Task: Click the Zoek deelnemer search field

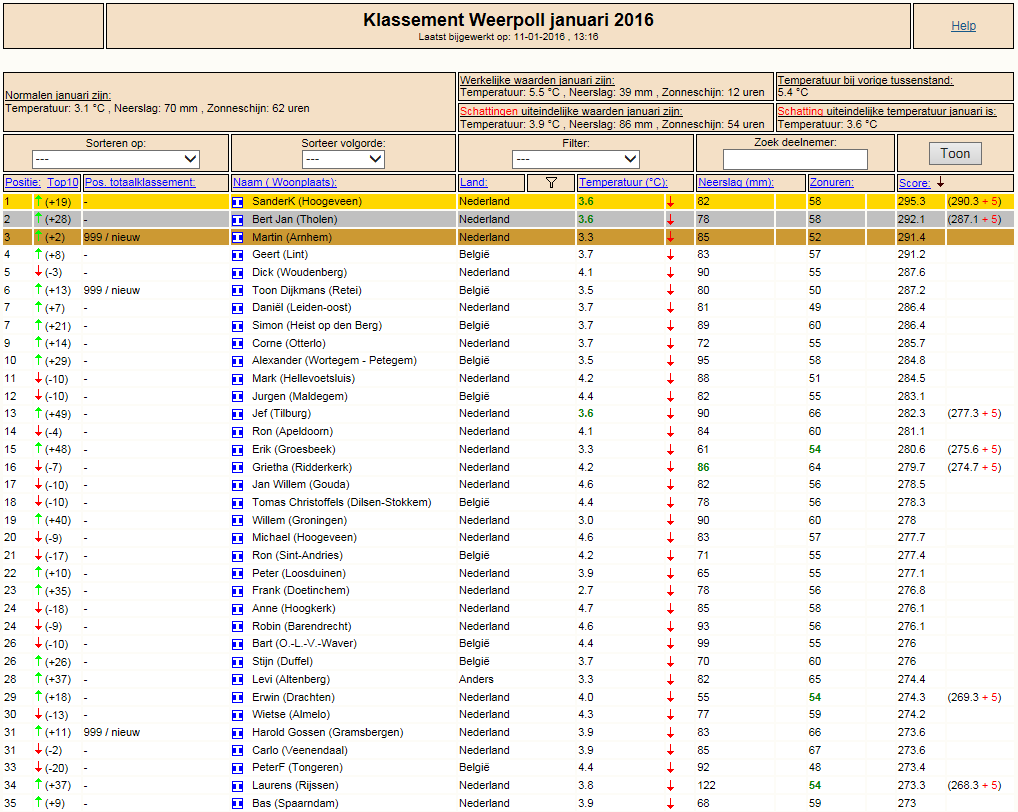Action: (795, 159)
